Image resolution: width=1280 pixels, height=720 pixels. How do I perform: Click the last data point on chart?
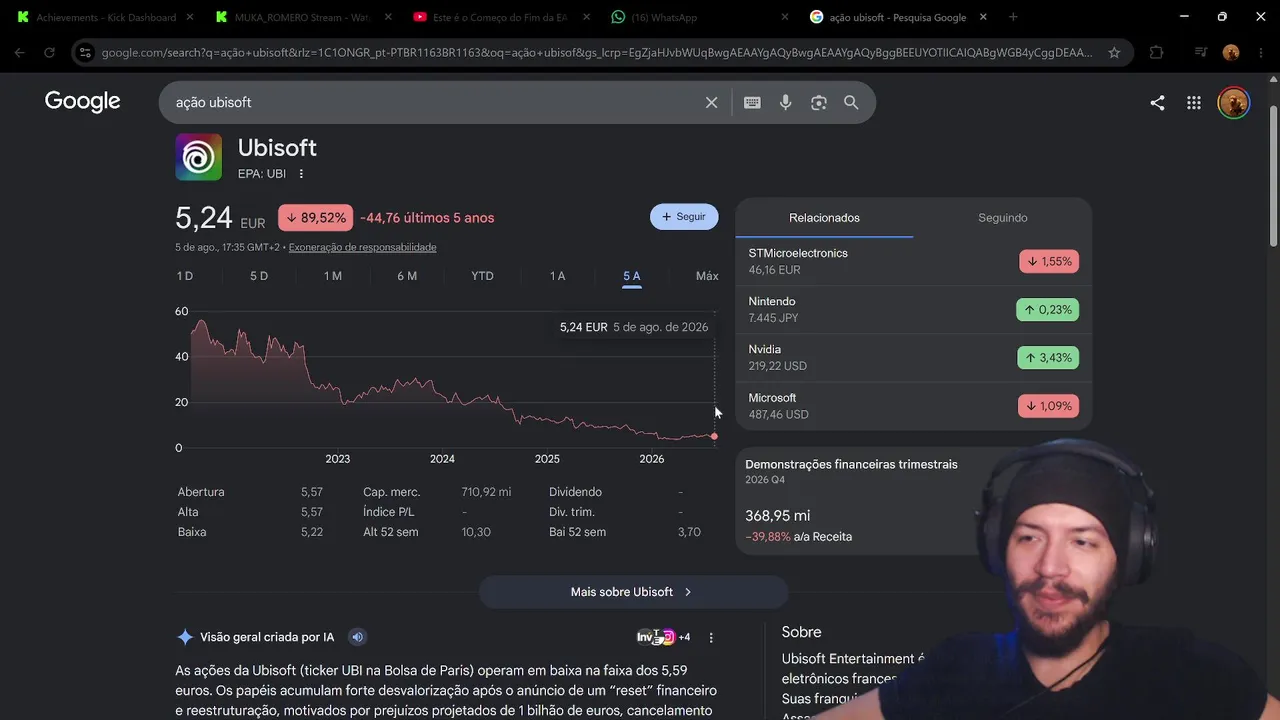point(714,436)
